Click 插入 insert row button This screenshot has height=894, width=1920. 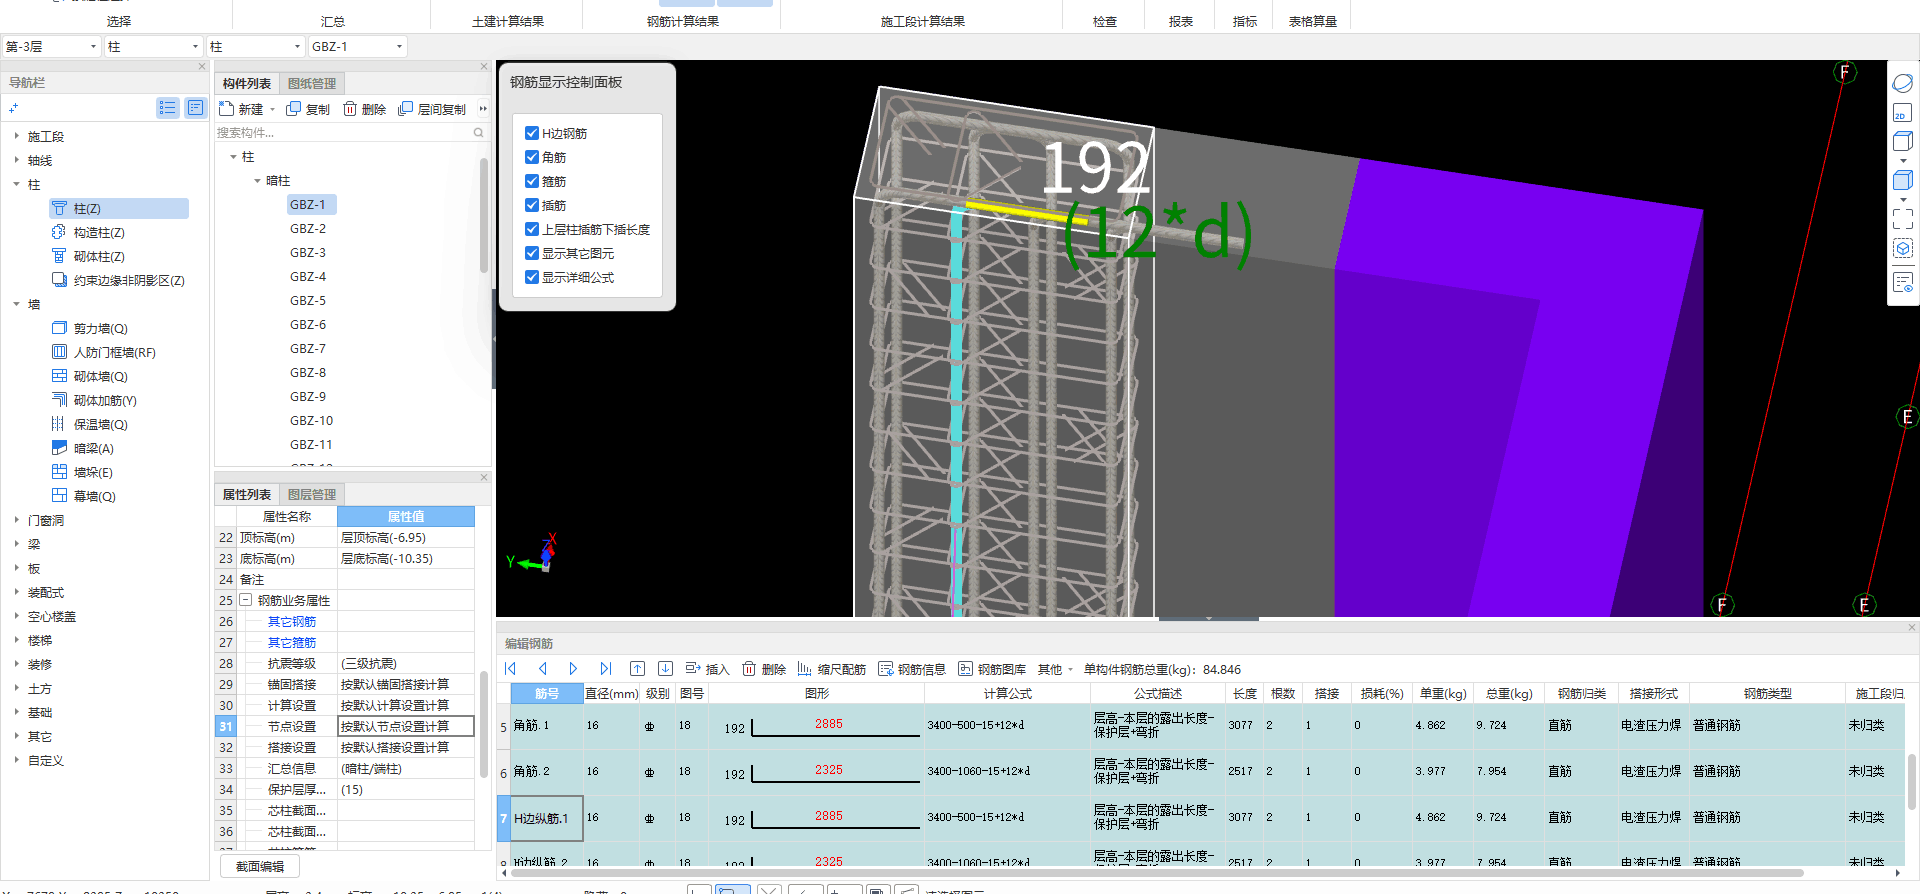[x=708, y=669]
